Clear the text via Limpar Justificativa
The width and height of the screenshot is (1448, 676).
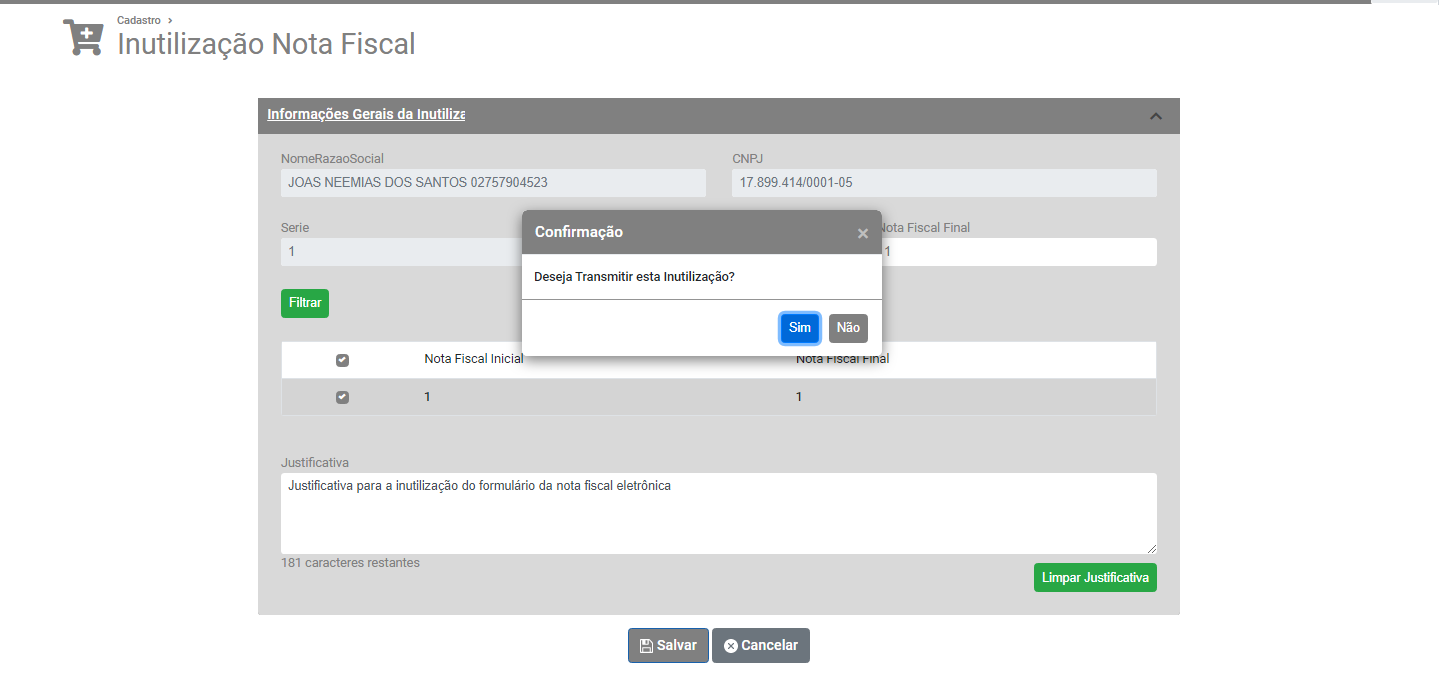(1095, 578)
